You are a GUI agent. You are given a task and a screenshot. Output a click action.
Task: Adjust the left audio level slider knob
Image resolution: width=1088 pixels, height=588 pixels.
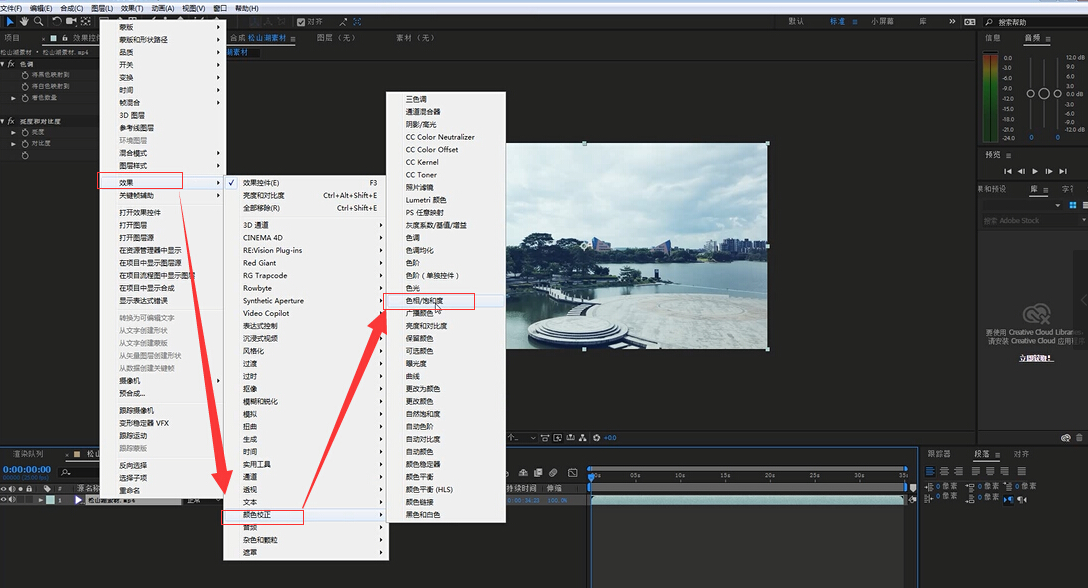[x=1030, y=93]
